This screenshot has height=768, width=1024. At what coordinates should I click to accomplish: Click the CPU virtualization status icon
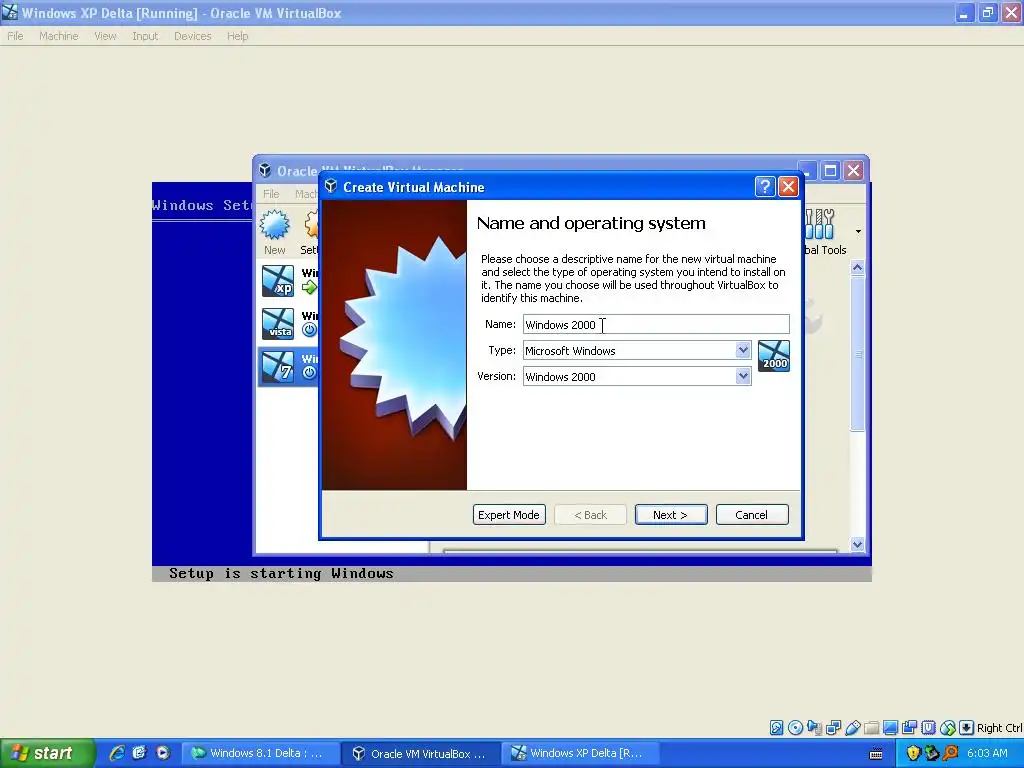point(928,728)
